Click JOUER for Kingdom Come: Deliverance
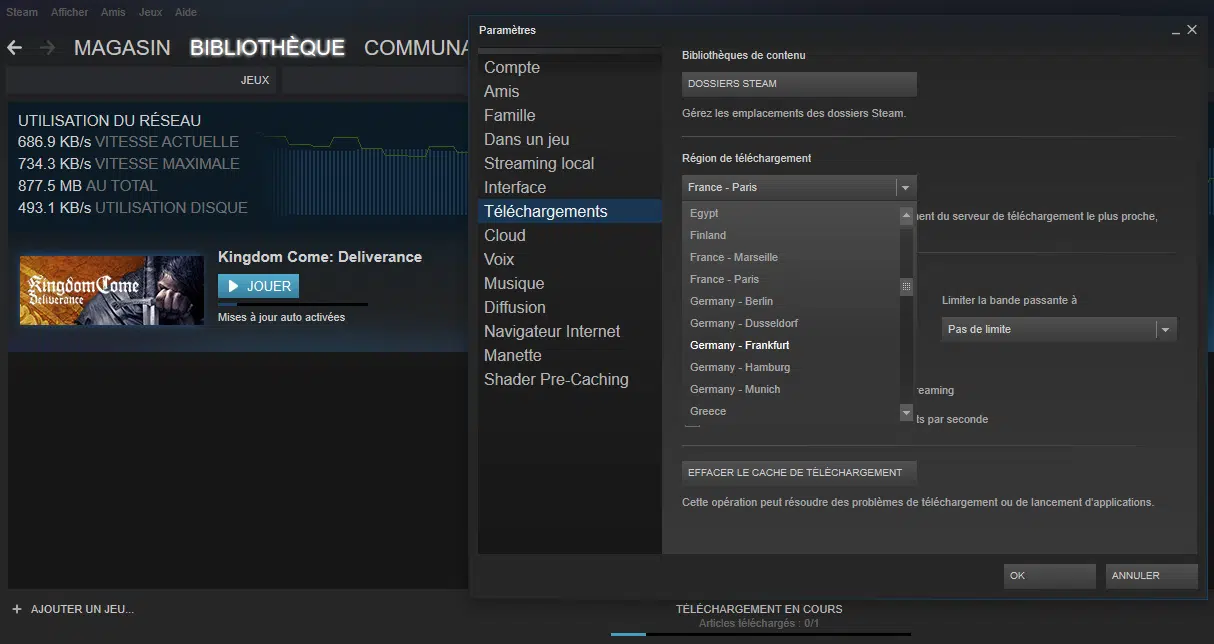Screen dimensions: 1214x644 coord(258,286)
